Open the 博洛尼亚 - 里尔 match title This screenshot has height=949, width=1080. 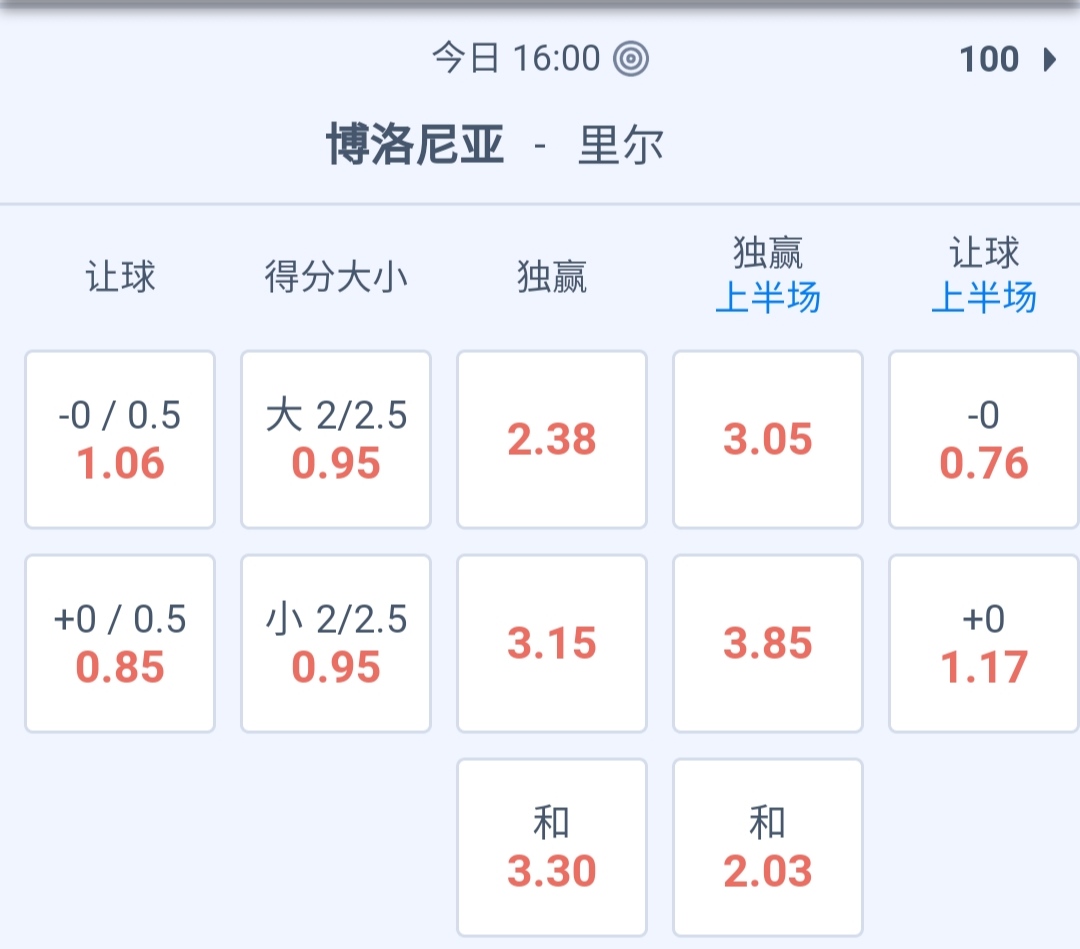click(495, 146)
